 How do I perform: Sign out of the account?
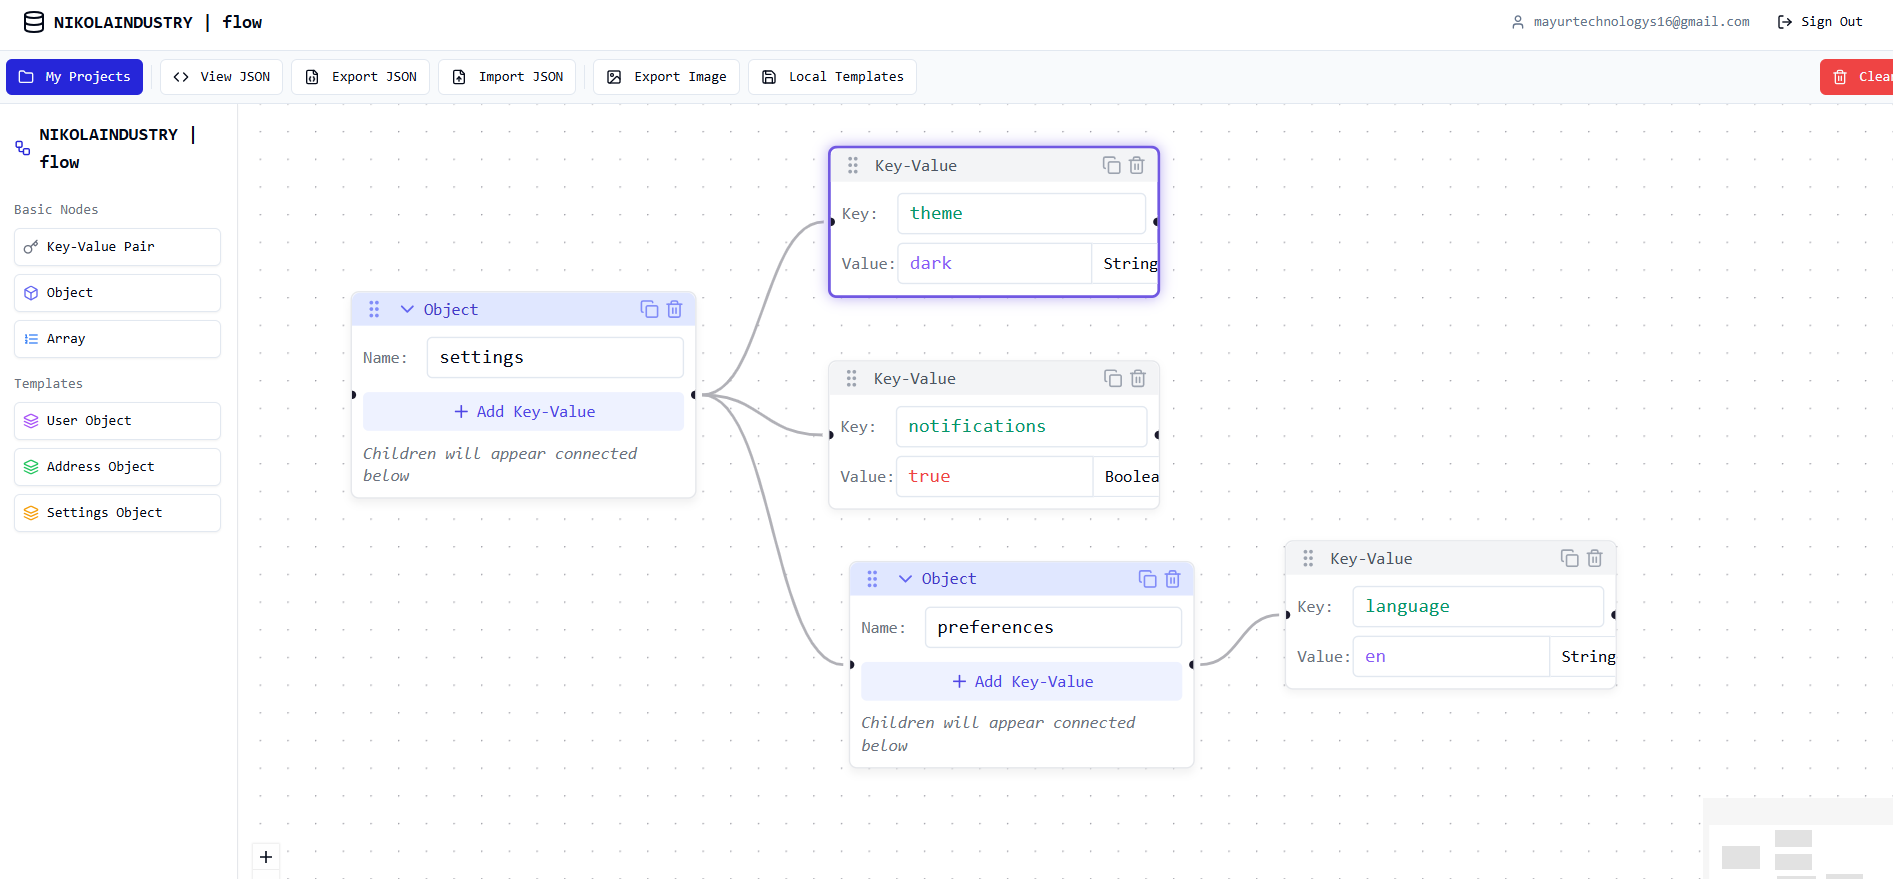coord(1820,22)
